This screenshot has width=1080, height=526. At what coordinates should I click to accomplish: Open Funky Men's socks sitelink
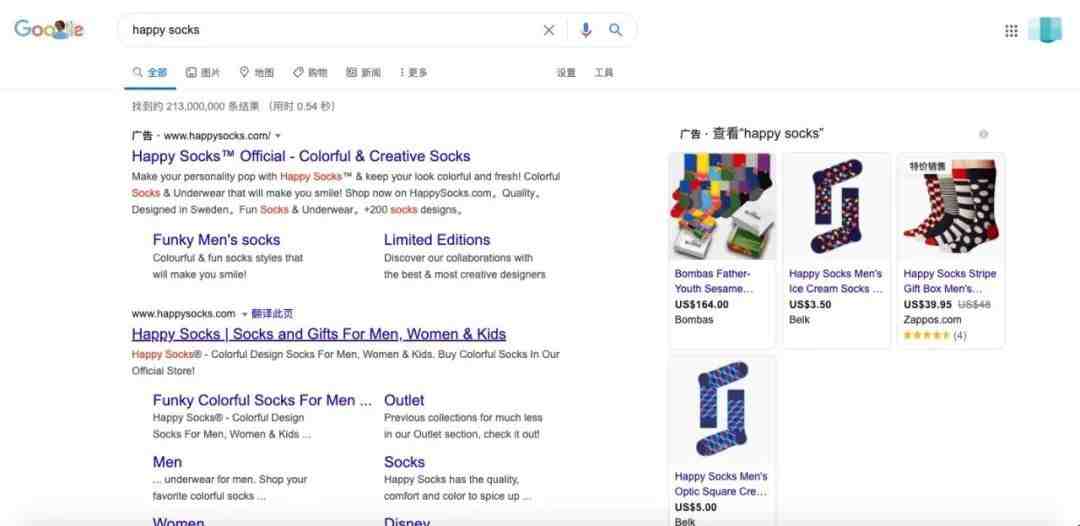216,240
